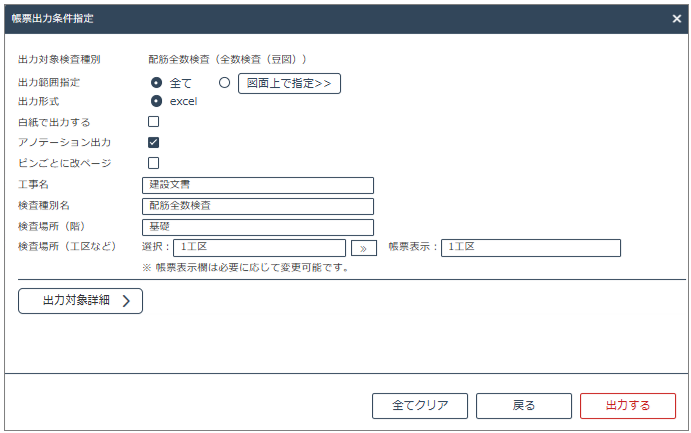This screenshot has width=691, height=433.
Task: Click the red 出力する button
Action: click(628, 406)
